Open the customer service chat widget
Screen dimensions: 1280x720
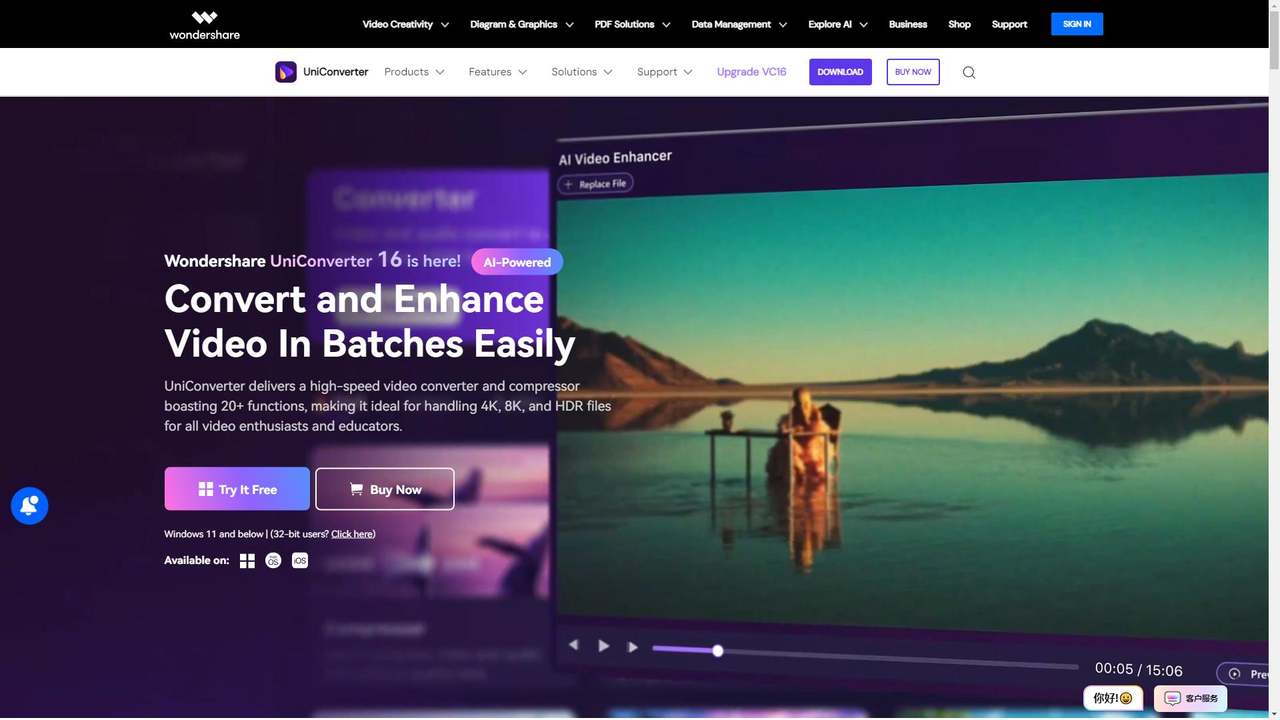click(x=1191, y=698)
